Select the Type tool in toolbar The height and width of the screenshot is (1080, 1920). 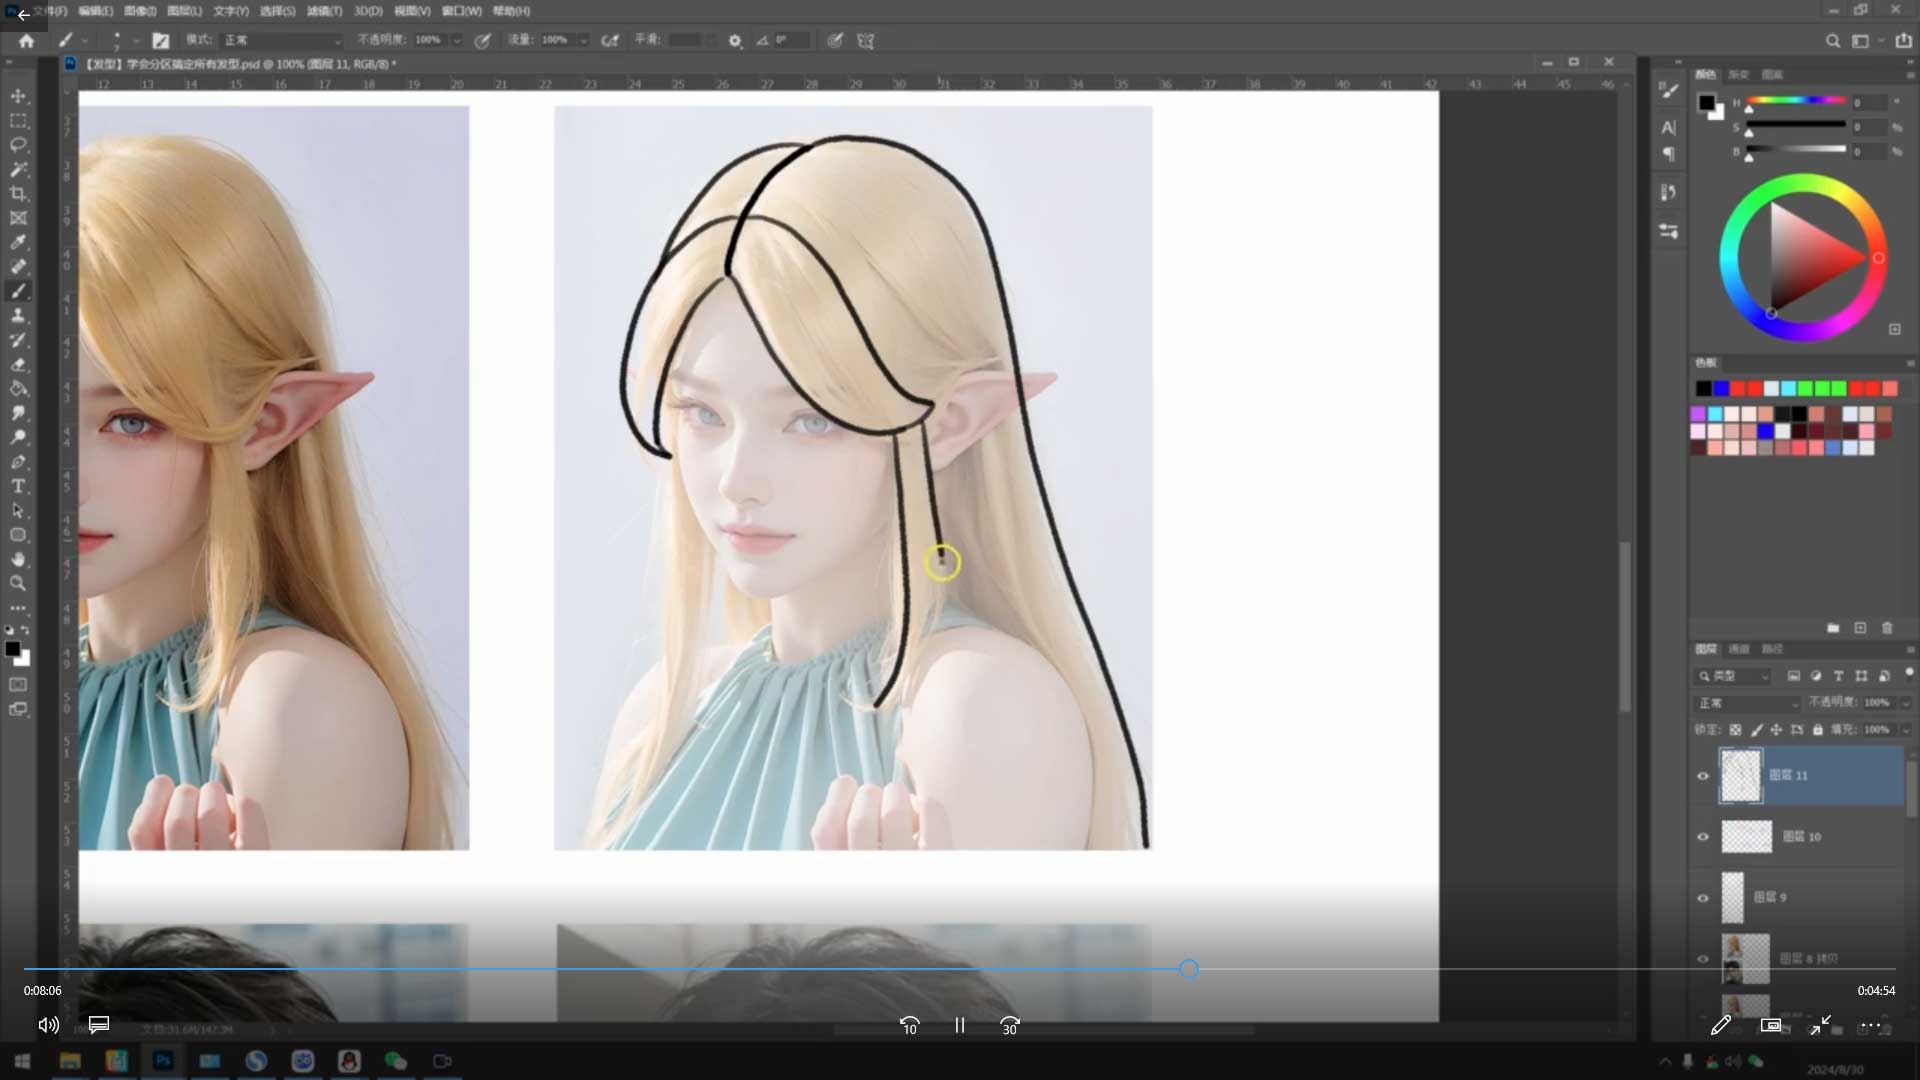18,486
